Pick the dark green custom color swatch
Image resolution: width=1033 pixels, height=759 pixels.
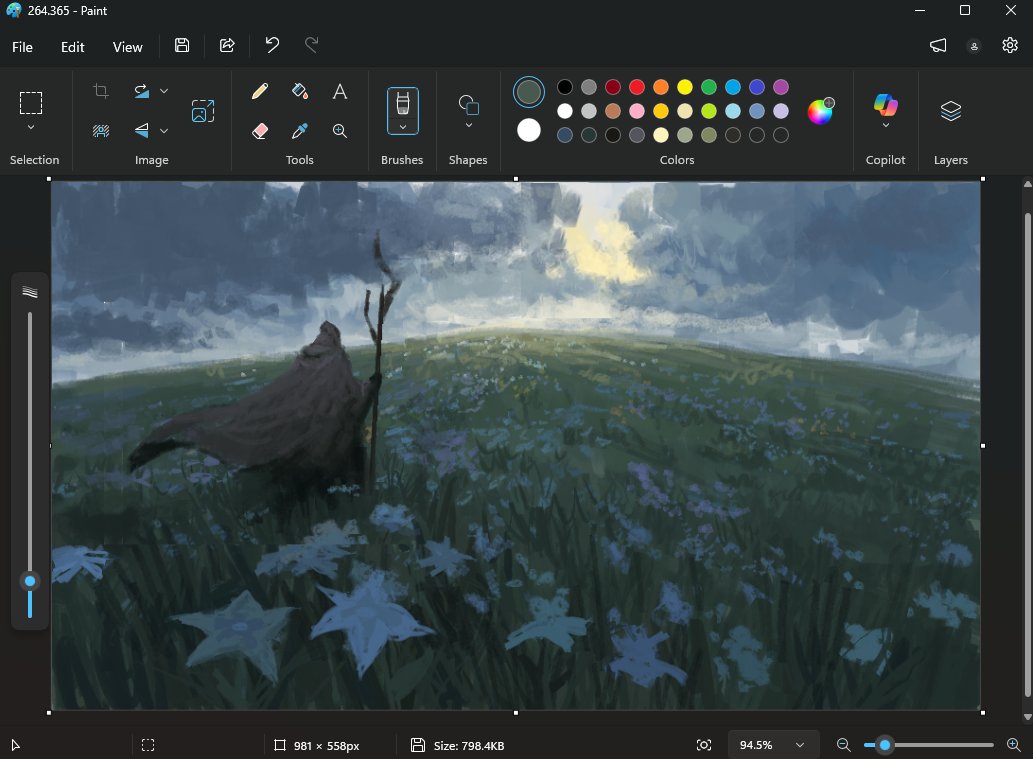coord(588,135)
